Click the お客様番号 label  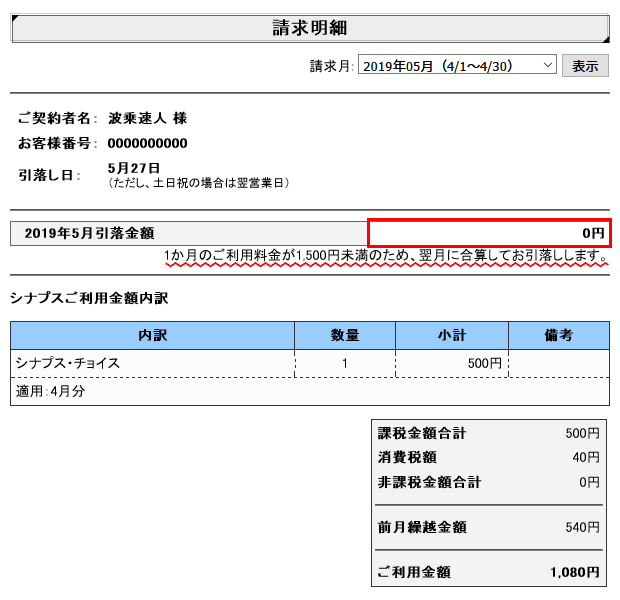(x=57, y=143)
